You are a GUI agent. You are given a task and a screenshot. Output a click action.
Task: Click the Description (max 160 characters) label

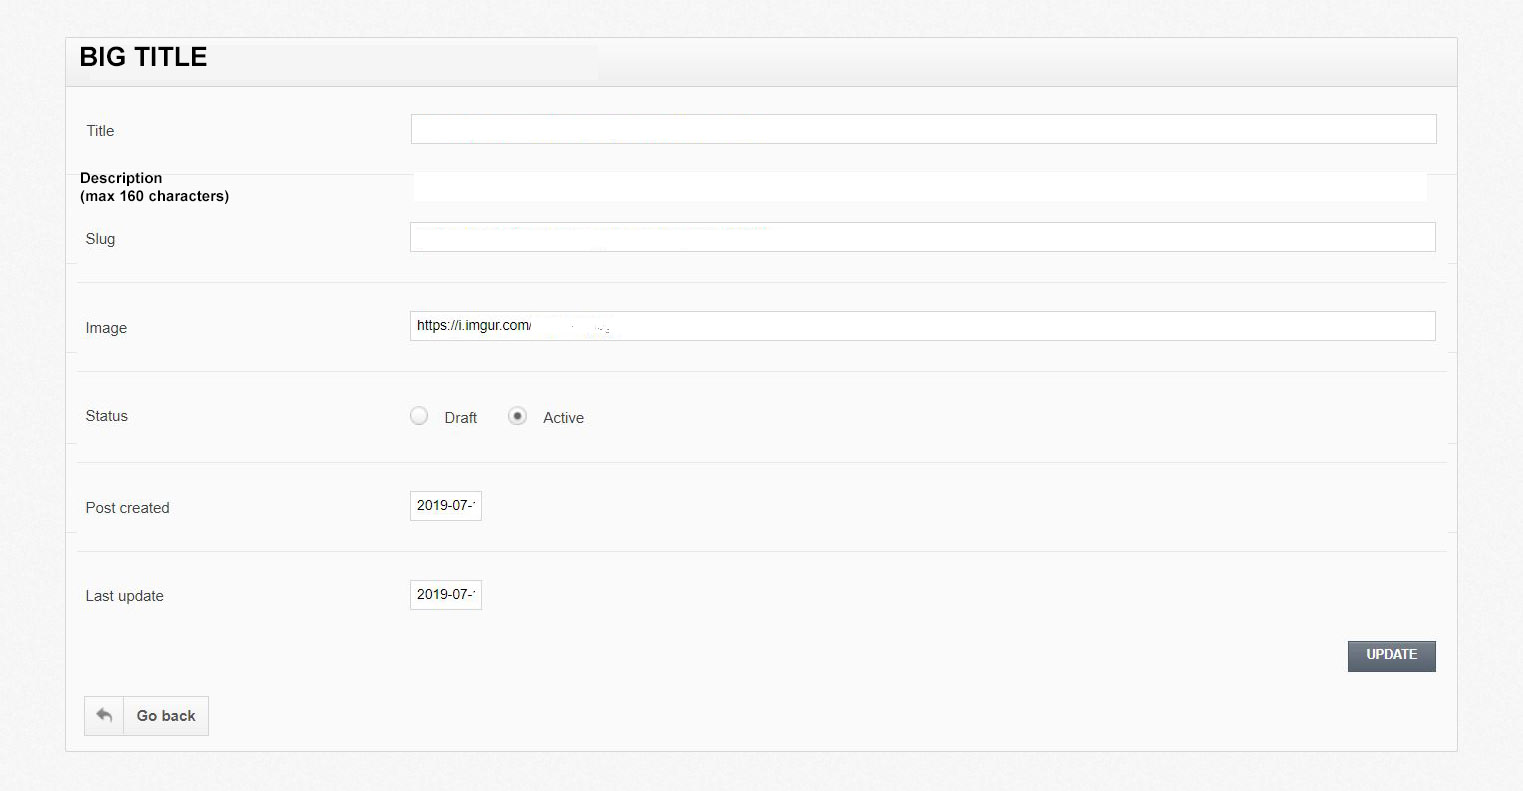tap(154, 187)
